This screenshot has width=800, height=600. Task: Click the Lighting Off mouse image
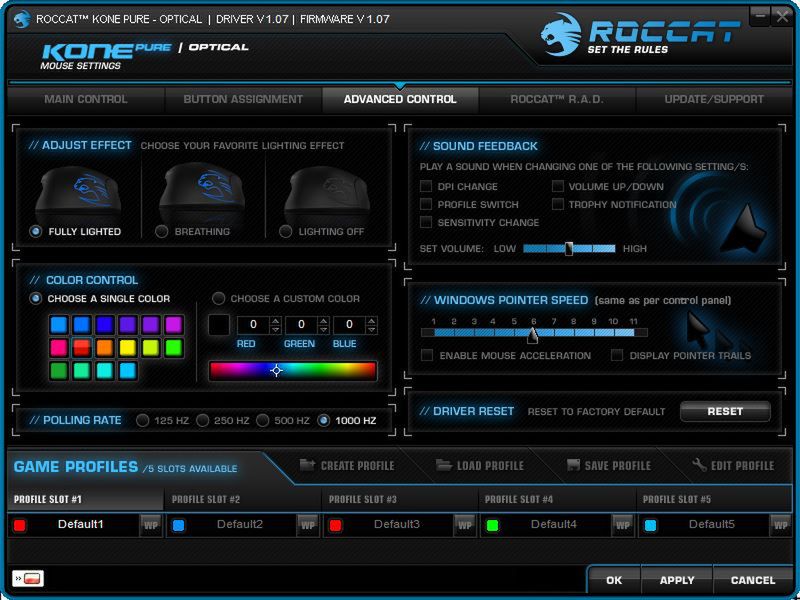pos(327,194)
